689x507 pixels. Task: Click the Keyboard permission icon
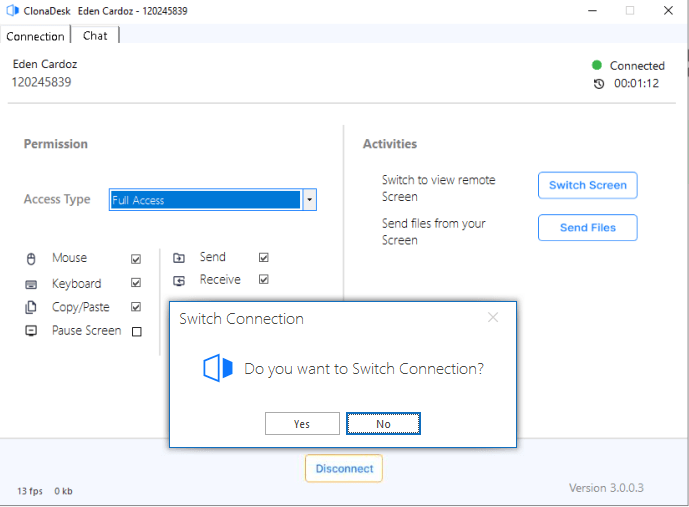click(31, 284)
